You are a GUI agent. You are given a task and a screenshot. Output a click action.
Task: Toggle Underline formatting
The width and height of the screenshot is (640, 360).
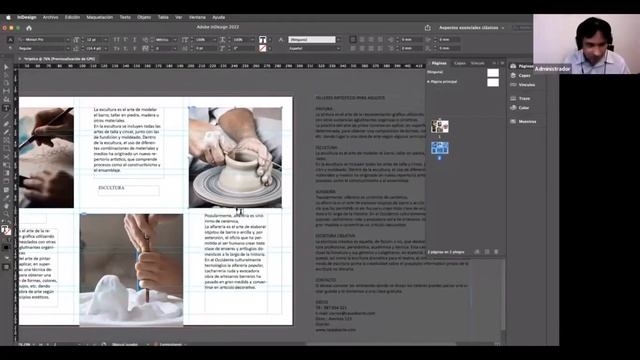coord(134,40)
